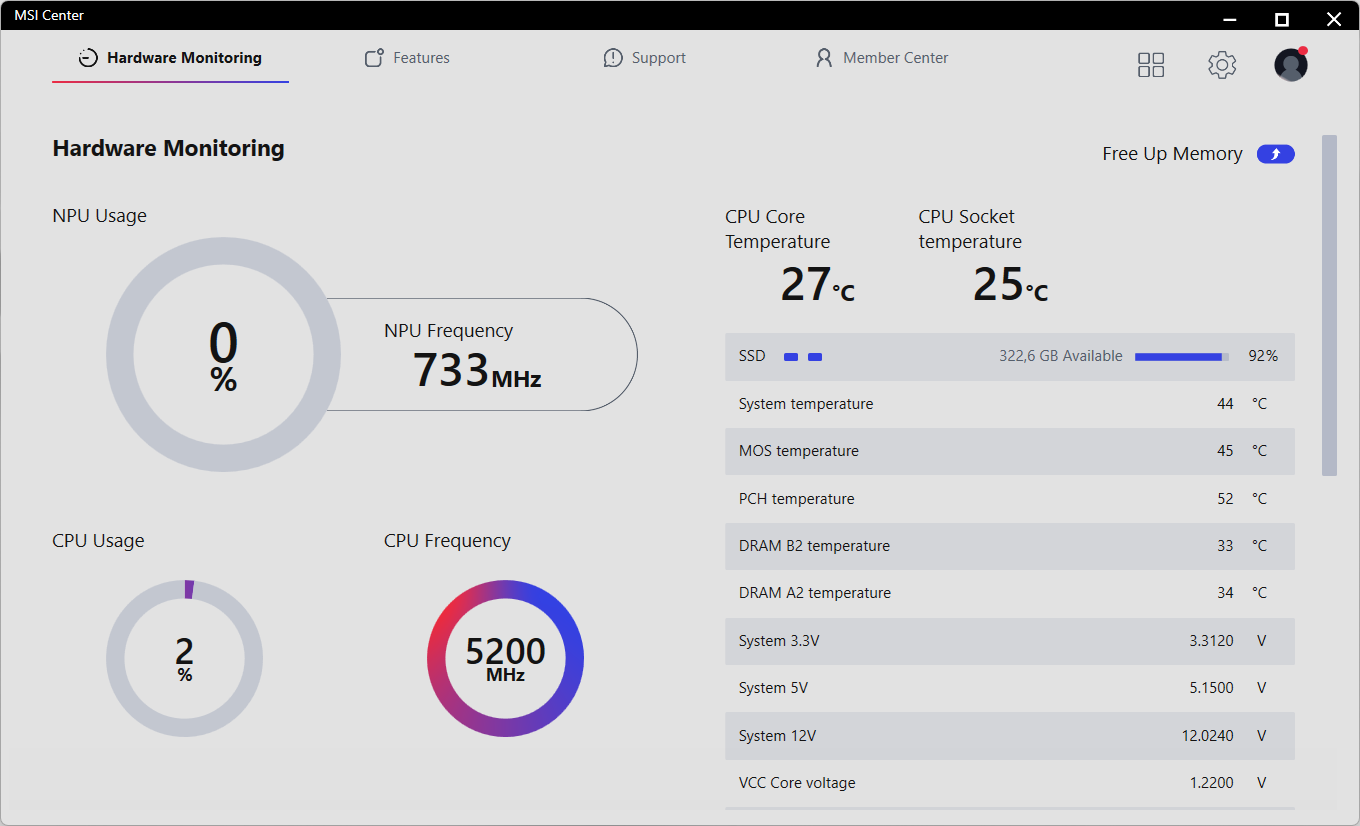Click the 5.1500 System 5V value
The height and width of the screenshot is (826, 1360).
point(1212,688)
